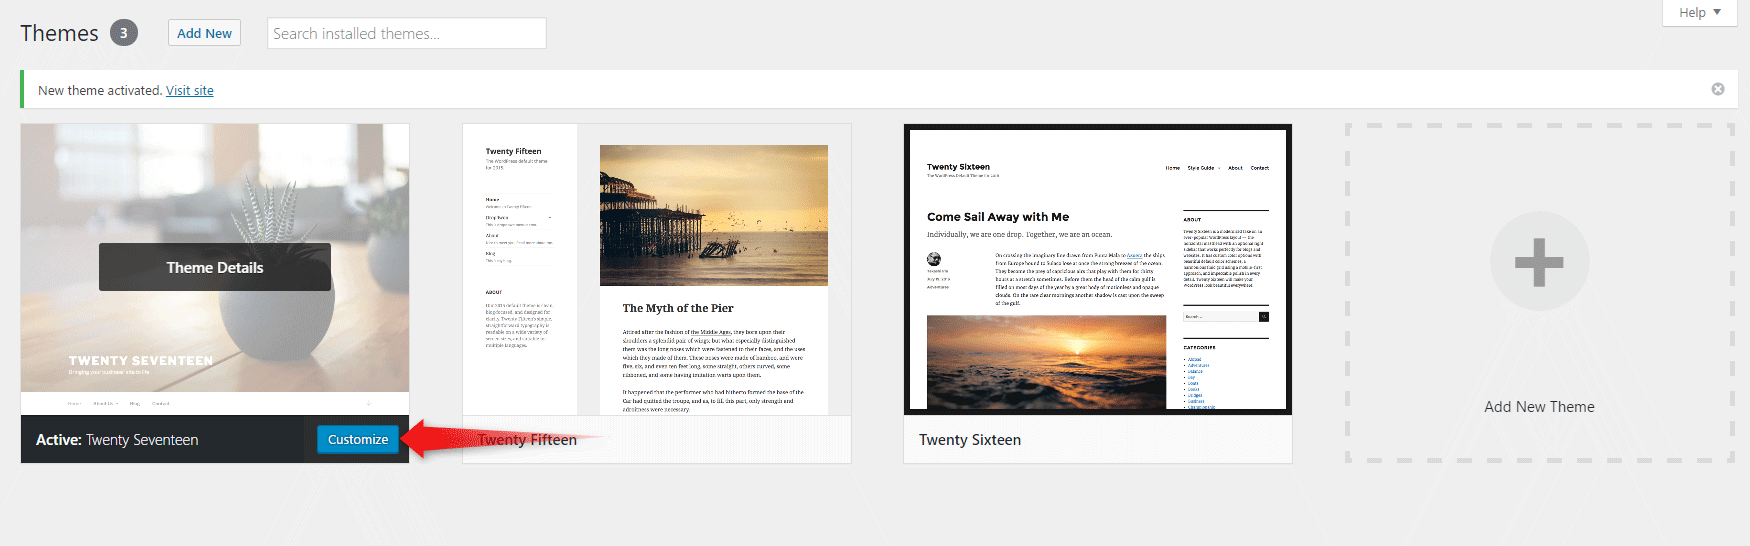Image resolution: width=1750 pixels, height=546 pixels.
Task: Follow the Visit site link
Action: [x=189, y=90]
